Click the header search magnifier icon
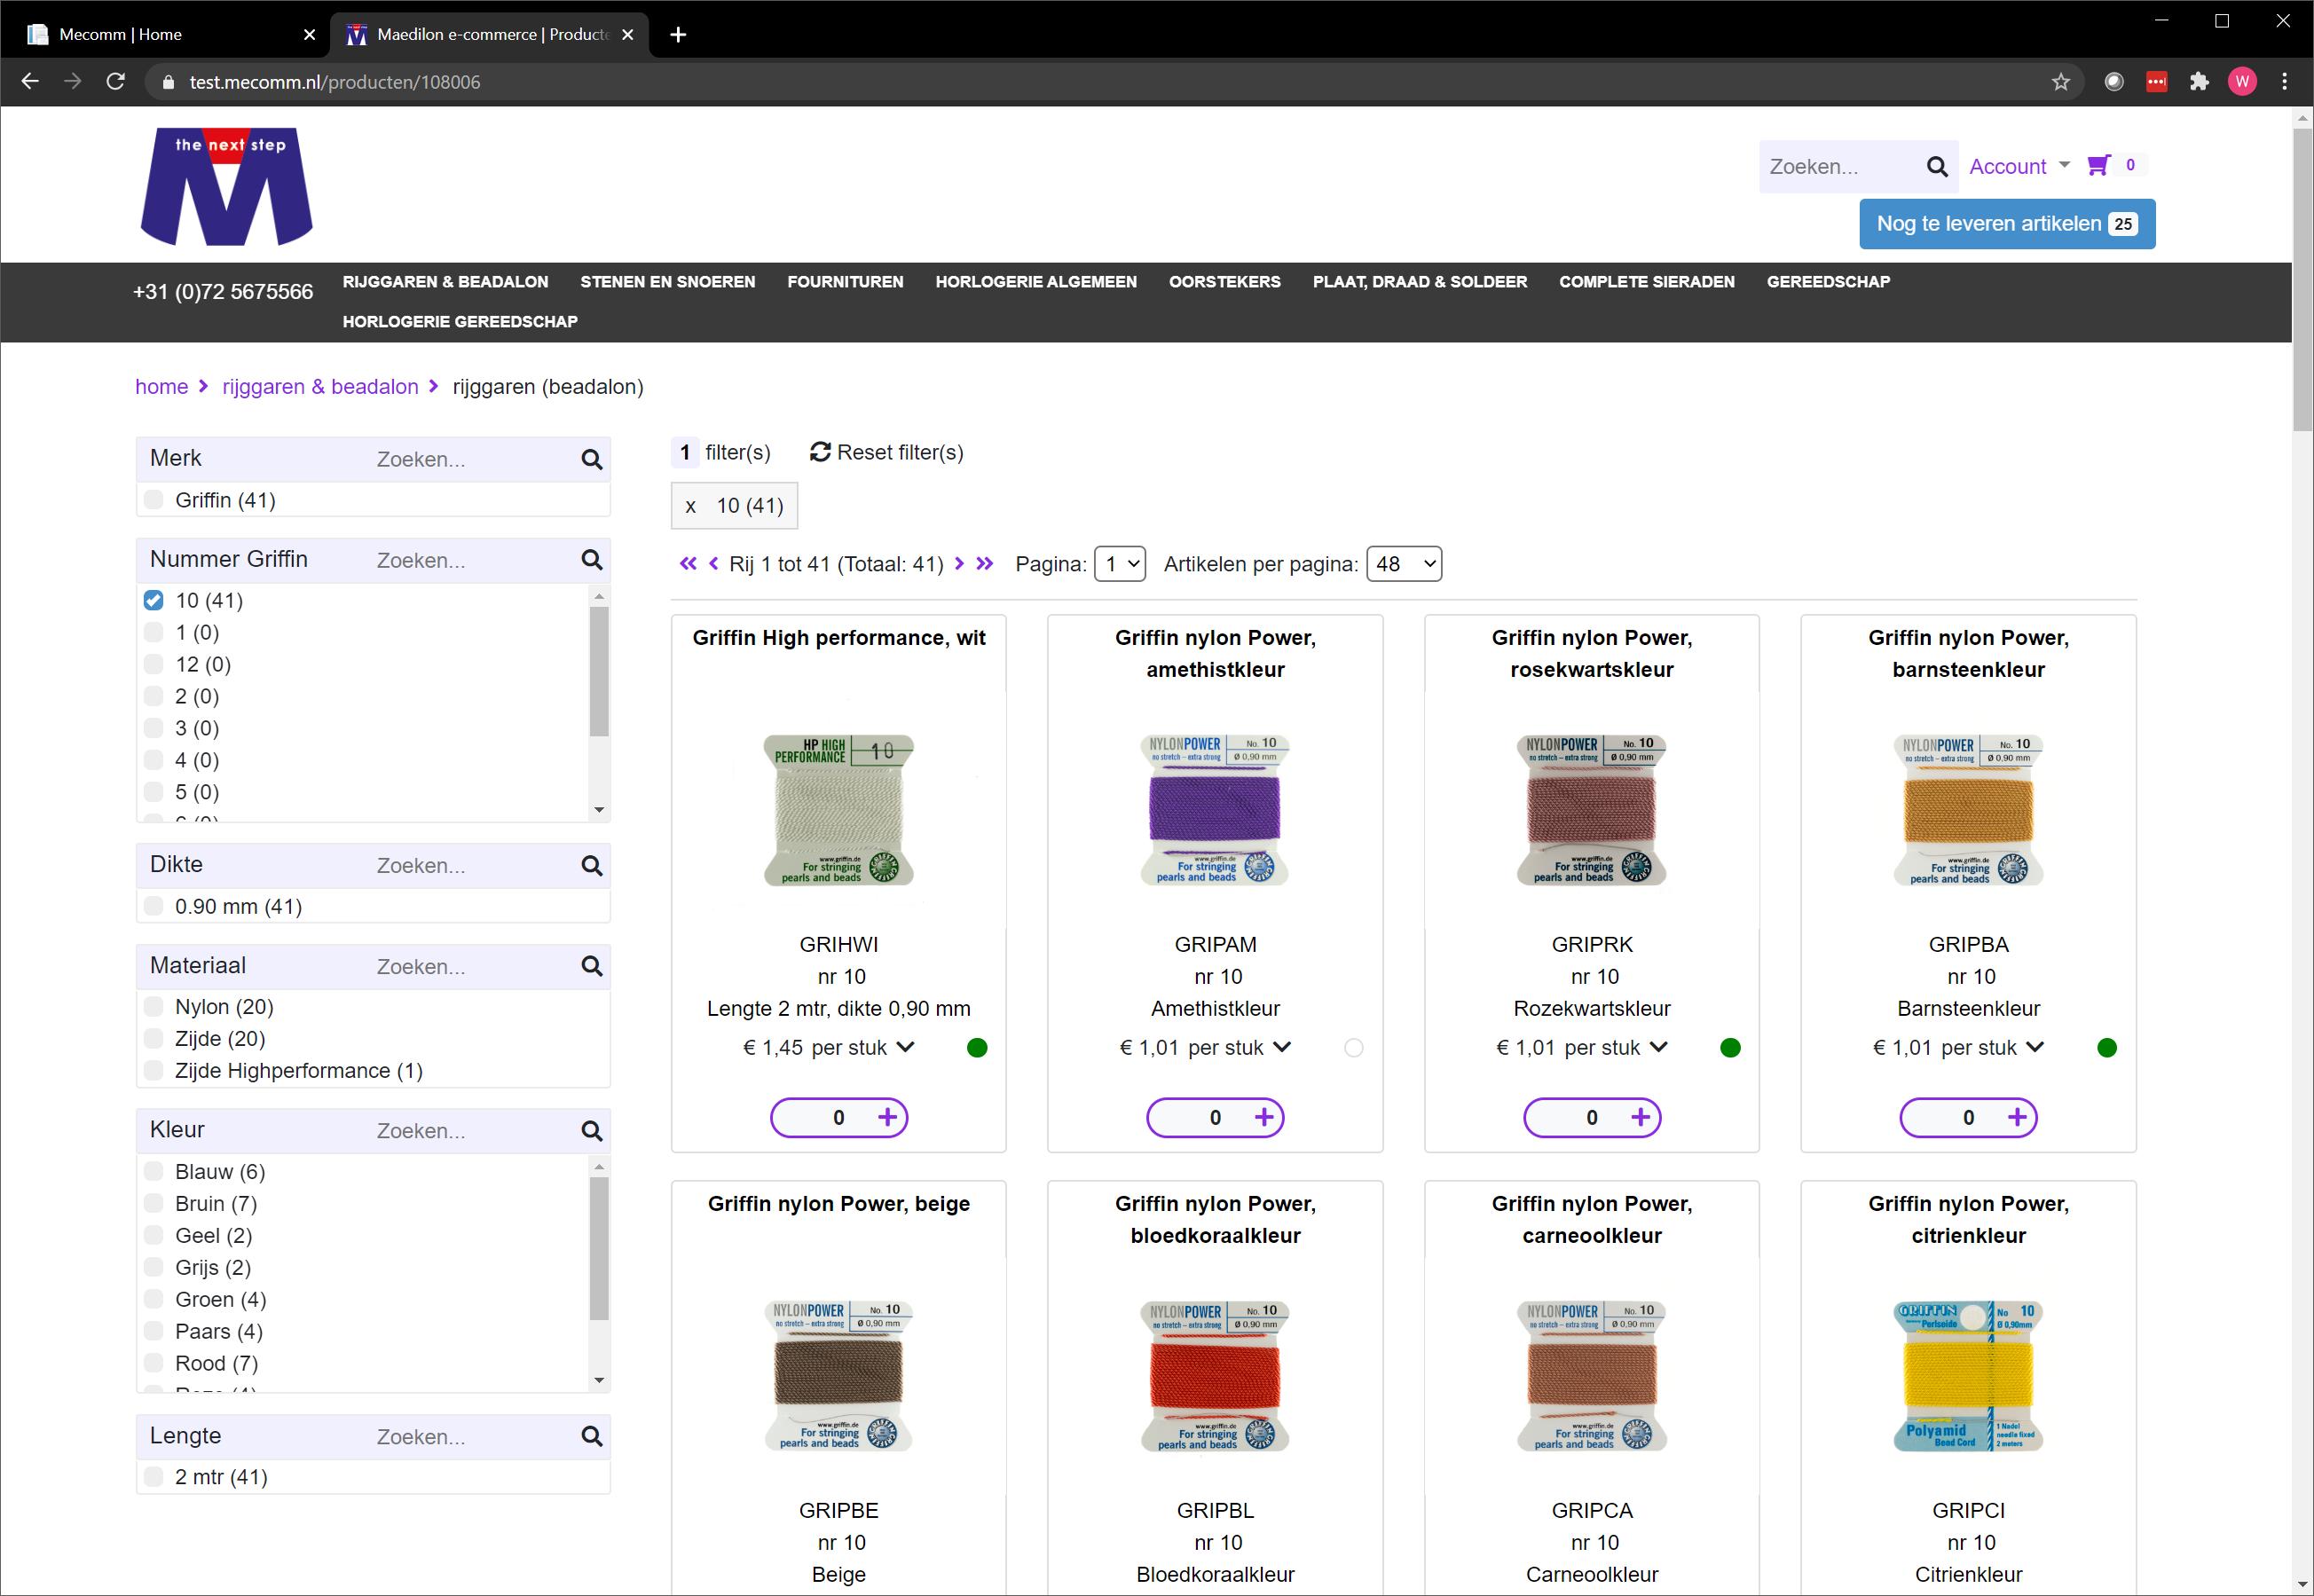Viewport: 2314px width, 1596px height. (1936, 167)
